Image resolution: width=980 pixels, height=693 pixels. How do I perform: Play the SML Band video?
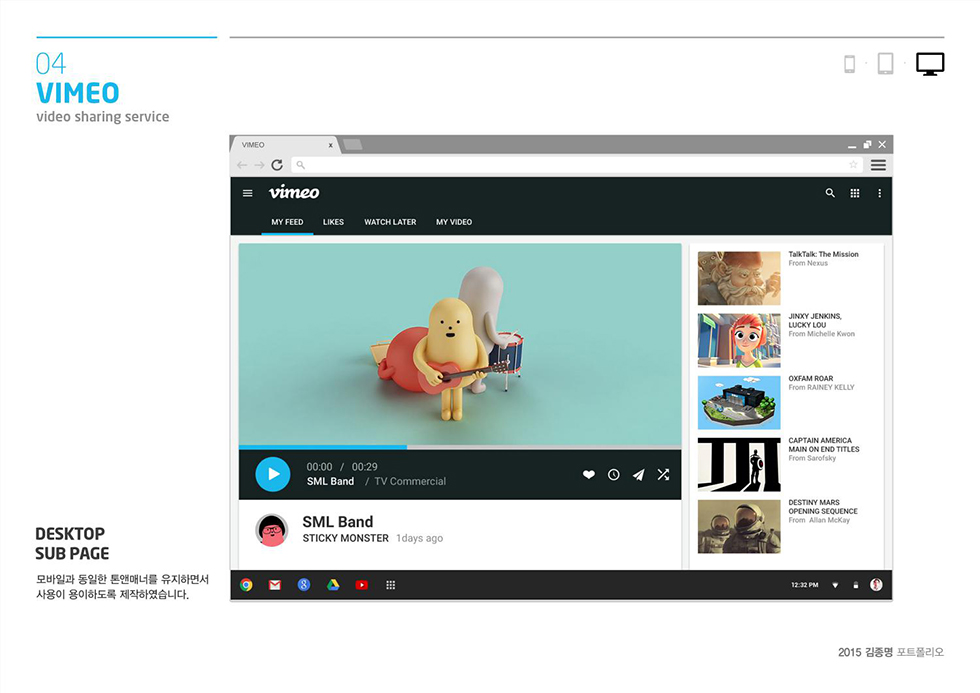pyautogui.click(x=272, y=474)
